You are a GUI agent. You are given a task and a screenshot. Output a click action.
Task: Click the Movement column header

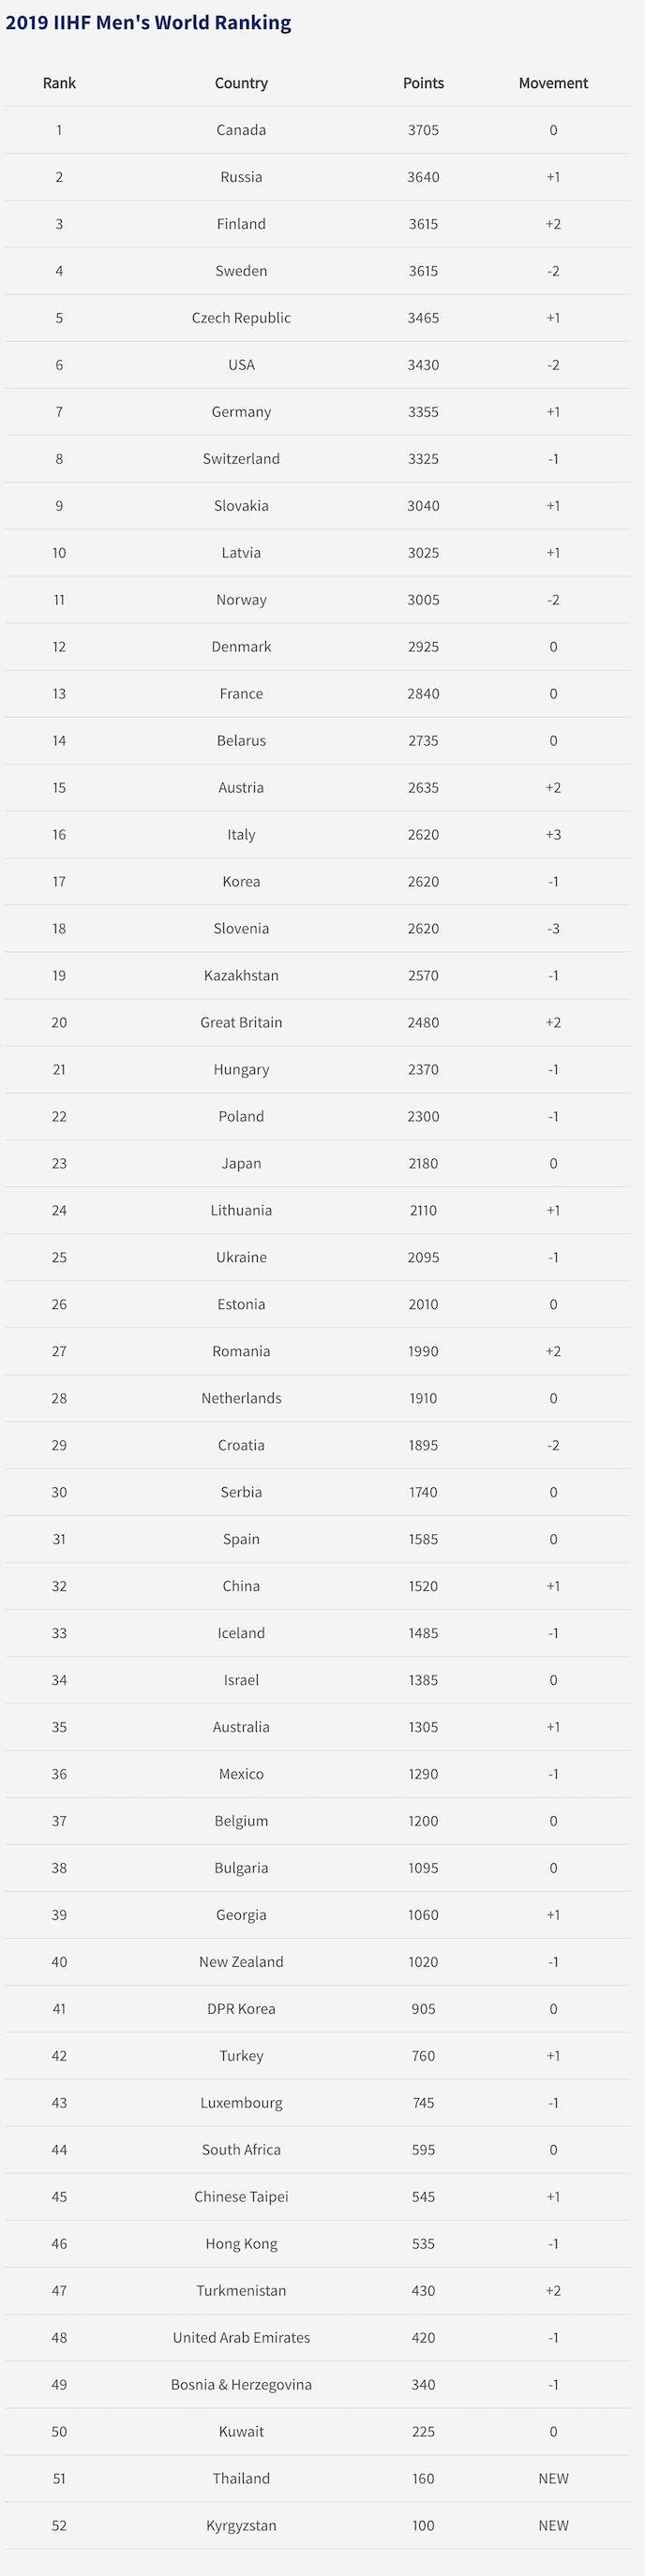[553, 83]
